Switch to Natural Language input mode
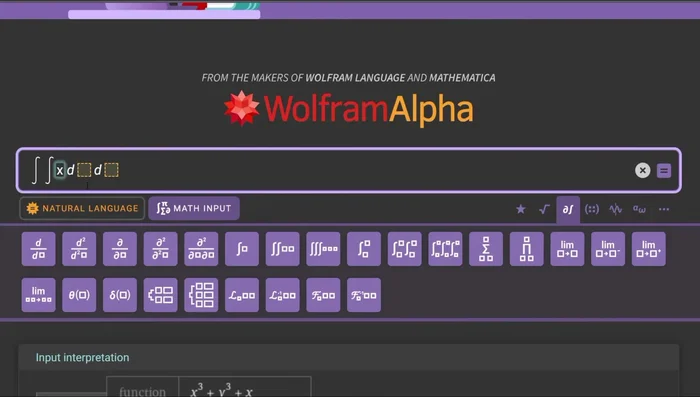 click(82, 208)
